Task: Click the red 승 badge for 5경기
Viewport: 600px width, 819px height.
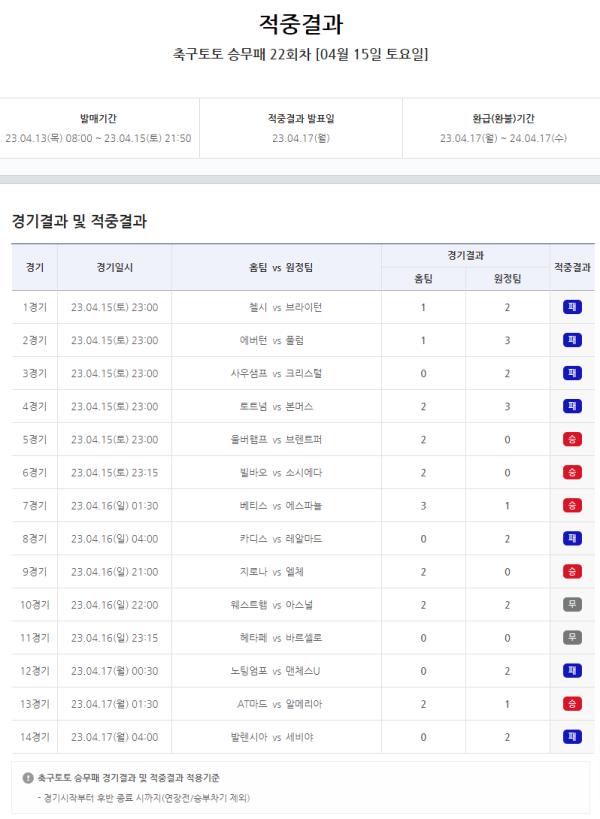Action: pos(572,439)
